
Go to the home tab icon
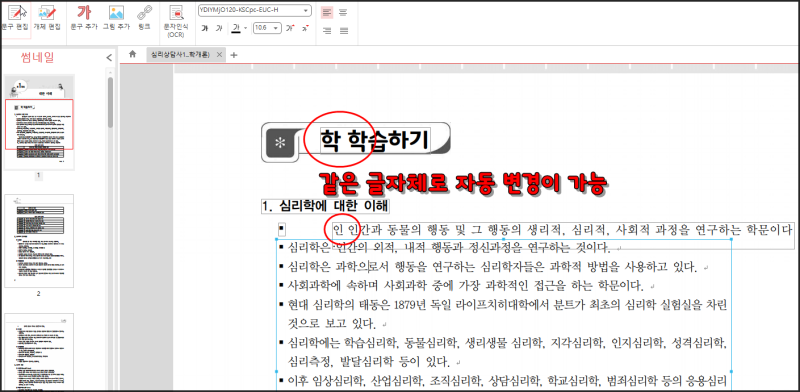pyautogui.click(x=133, y=54)
